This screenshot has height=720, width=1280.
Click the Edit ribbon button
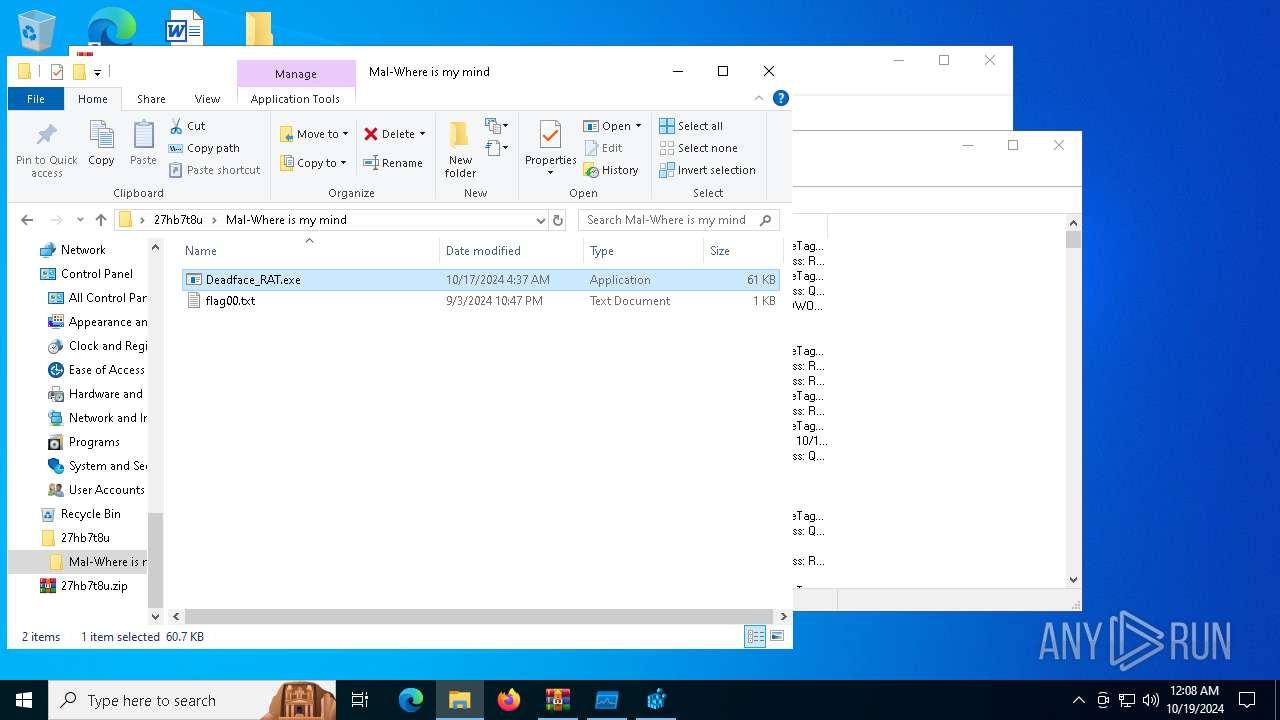click(603, 148)
